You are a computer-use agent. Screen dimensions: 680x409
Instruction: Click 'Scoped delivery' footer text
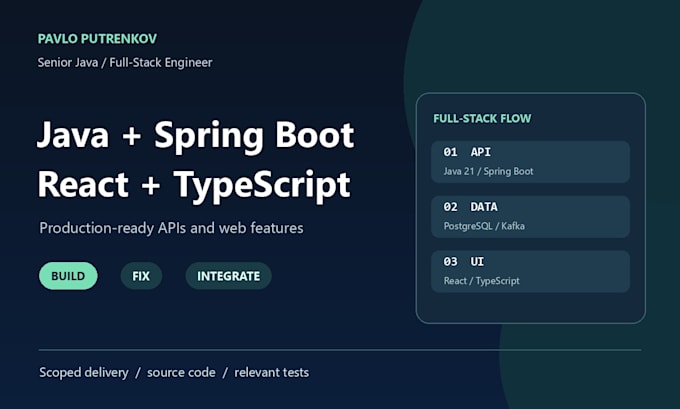click(x=84, y=373)
